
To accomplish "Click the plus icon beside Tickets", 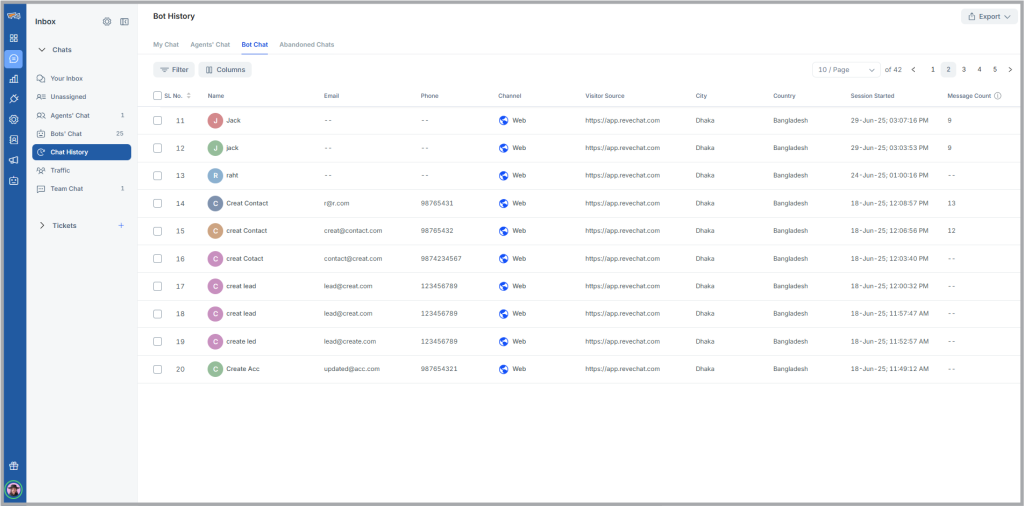I will (121, 225).
